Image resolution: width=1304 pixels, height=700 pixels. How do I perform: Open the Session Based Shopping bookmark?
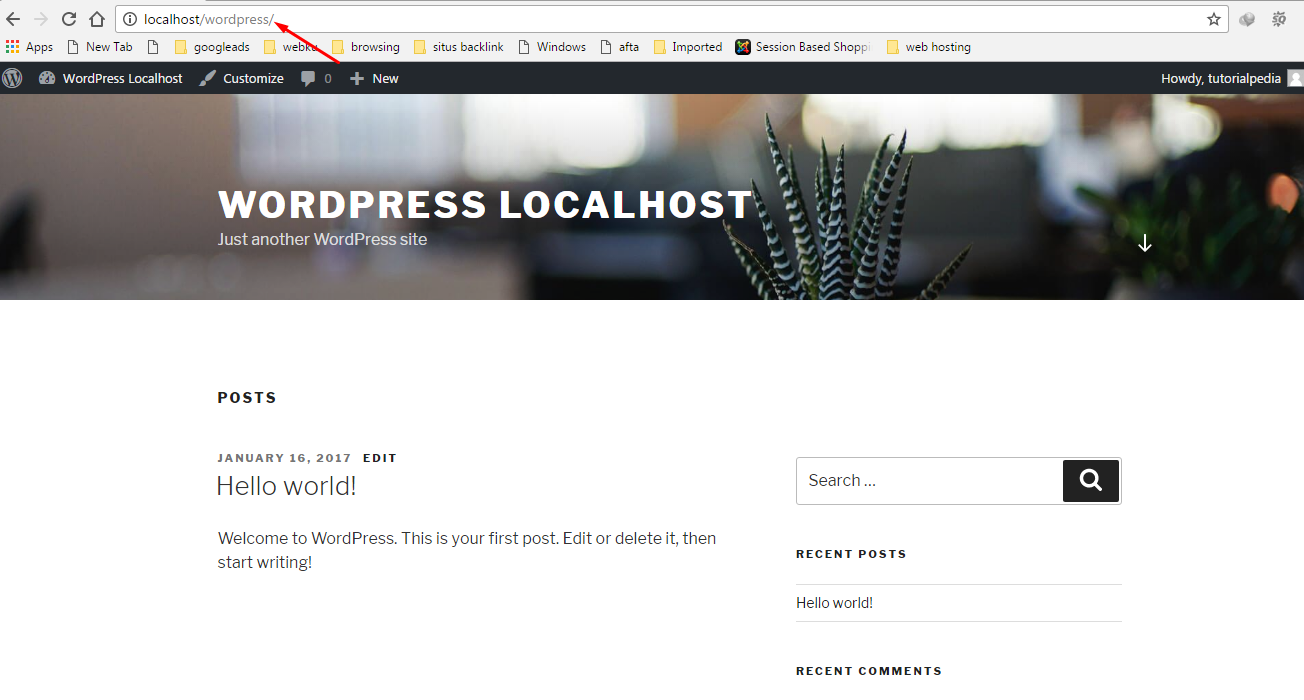coord(803,47)
